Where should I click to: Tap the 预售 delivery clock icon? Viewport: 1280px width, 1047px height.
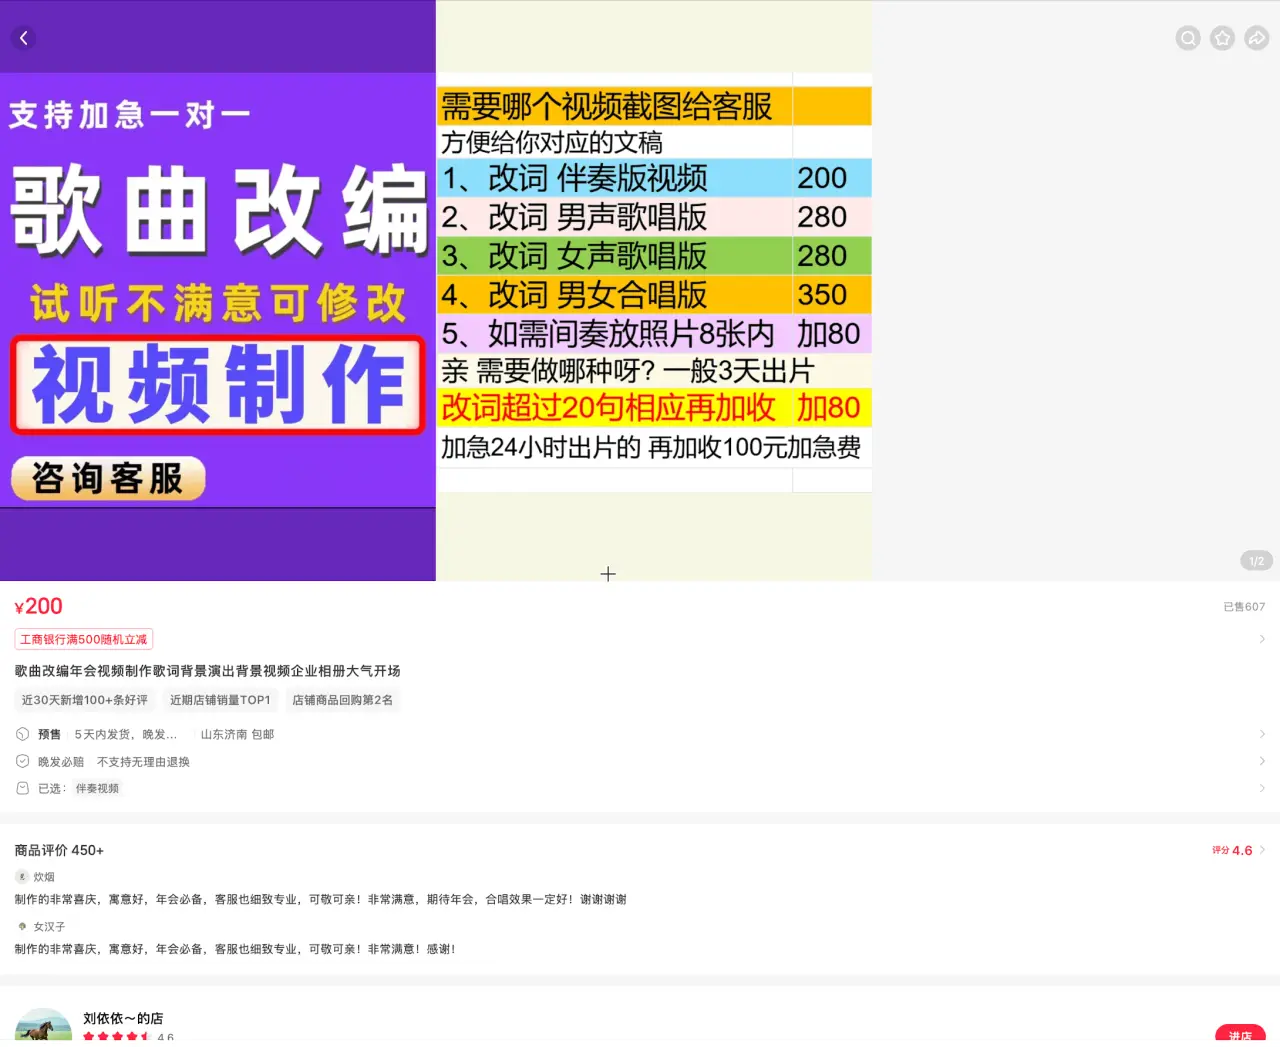pos(23,734)
